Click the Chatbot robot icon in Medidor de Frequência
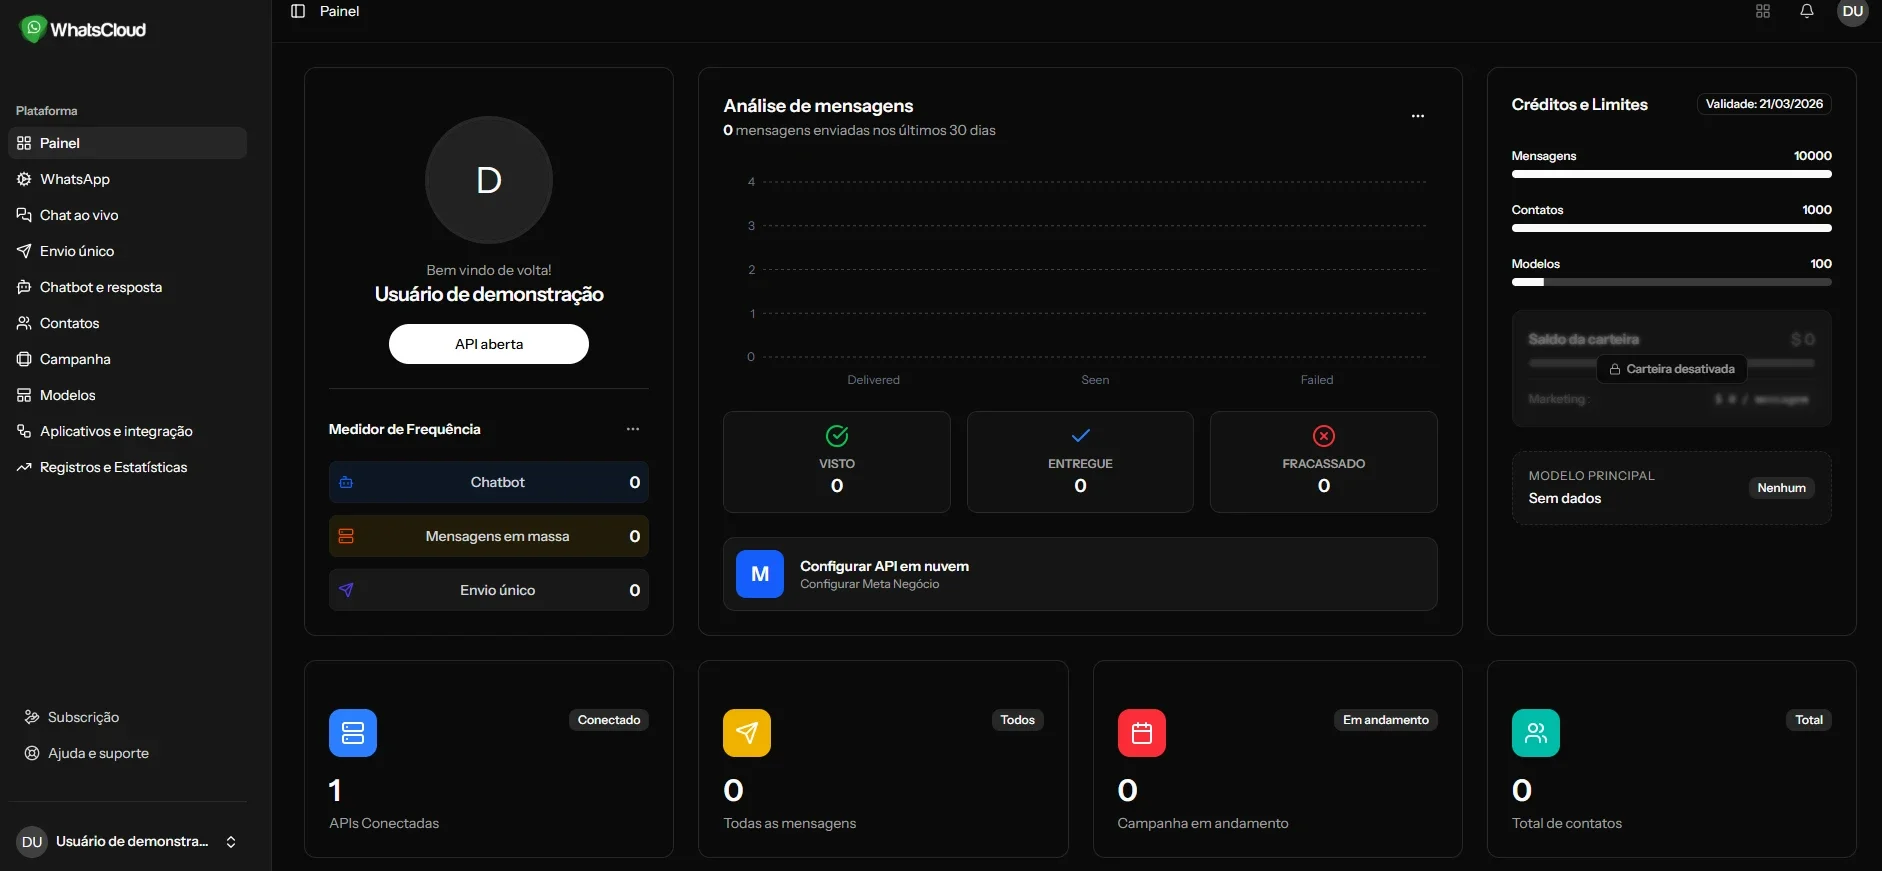This screenshot has width=1882, height=871. tap(346, 482)
